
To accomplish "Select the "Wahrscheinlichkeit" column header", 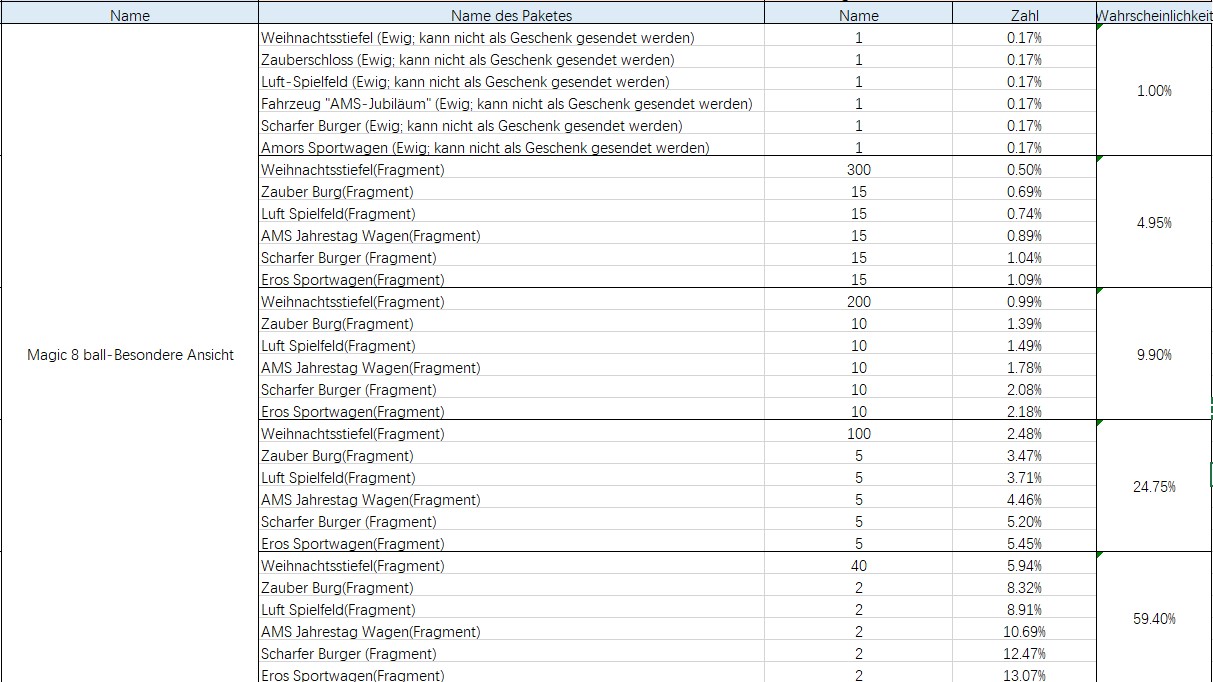I will click(x=1155, y=15).
